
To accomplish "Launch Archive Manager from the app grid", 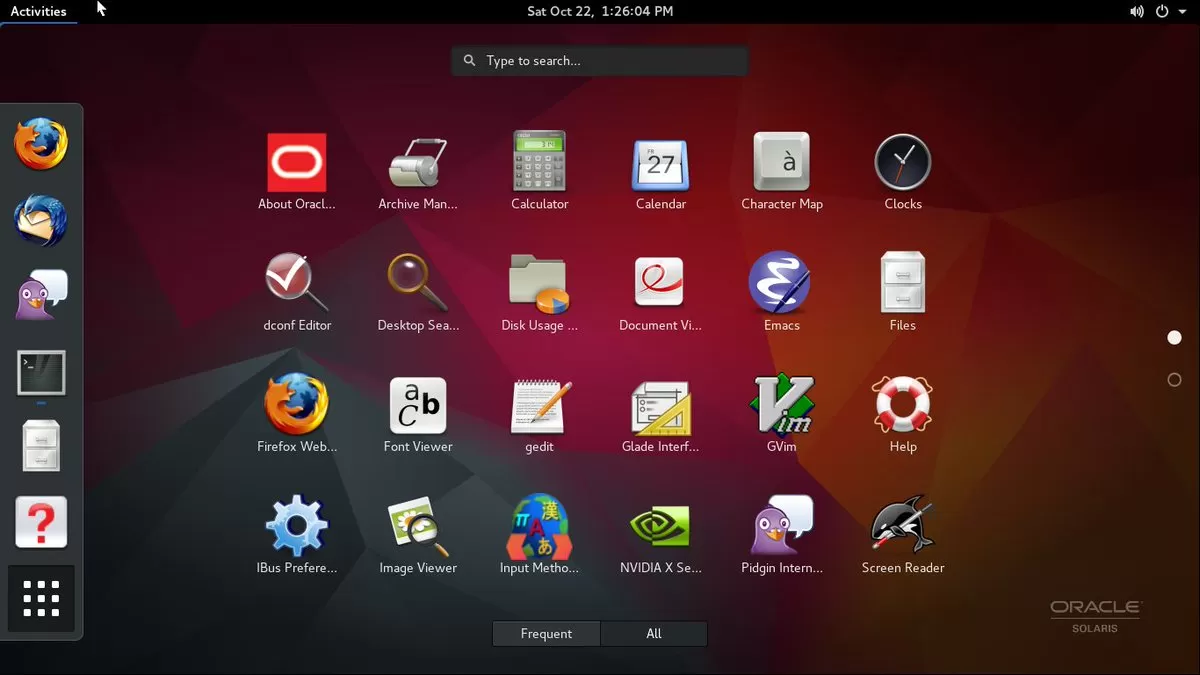I will point(417,163).
